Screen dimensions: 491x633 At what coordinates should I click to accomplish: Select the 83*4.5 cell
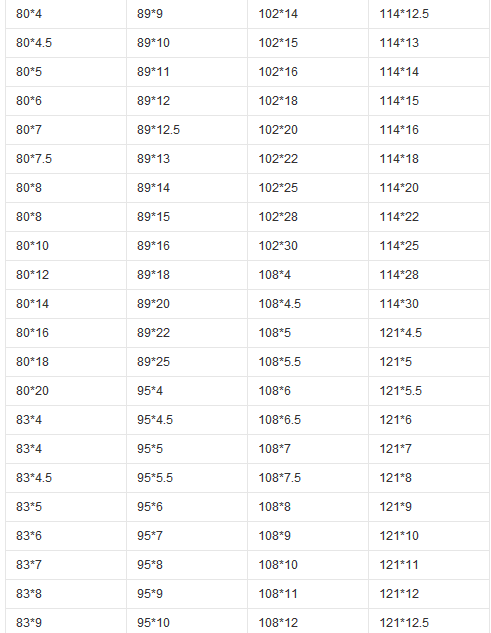tap(66, 478)
